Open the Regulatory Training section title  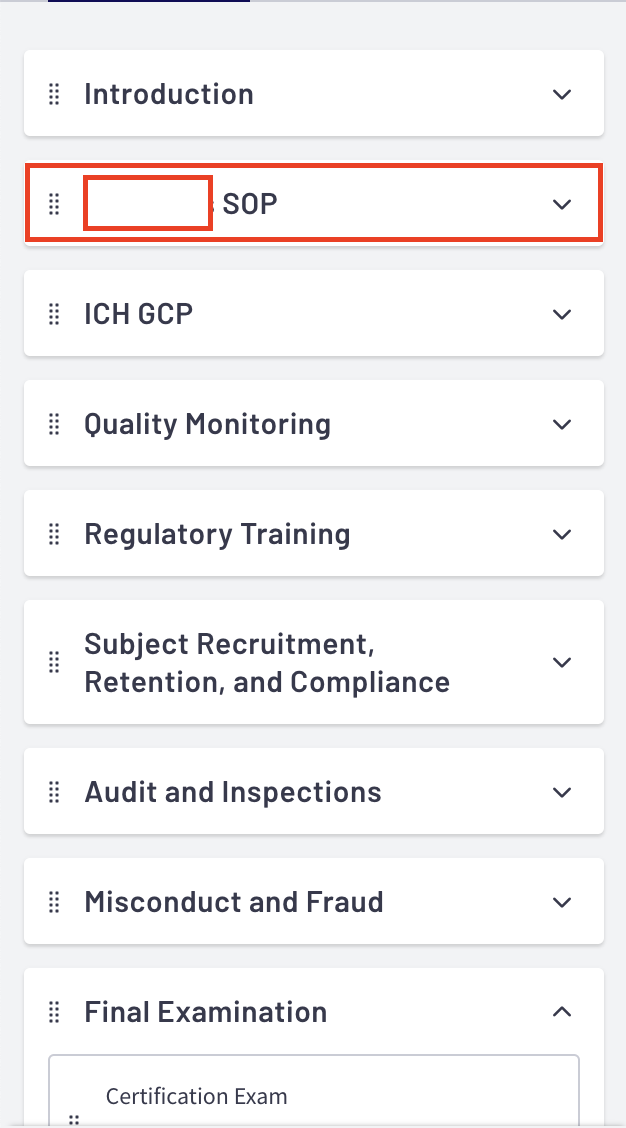pos(217,534)
